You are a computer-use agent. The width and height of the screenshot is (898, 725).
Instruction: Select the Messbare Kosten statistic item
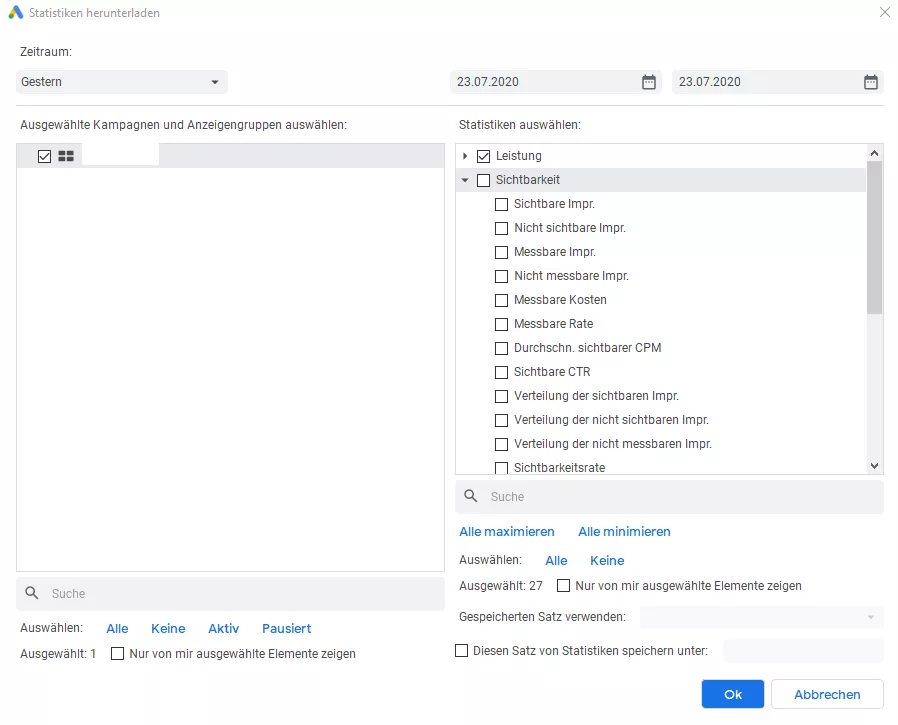pyautogui.click(x=560, y=300)
